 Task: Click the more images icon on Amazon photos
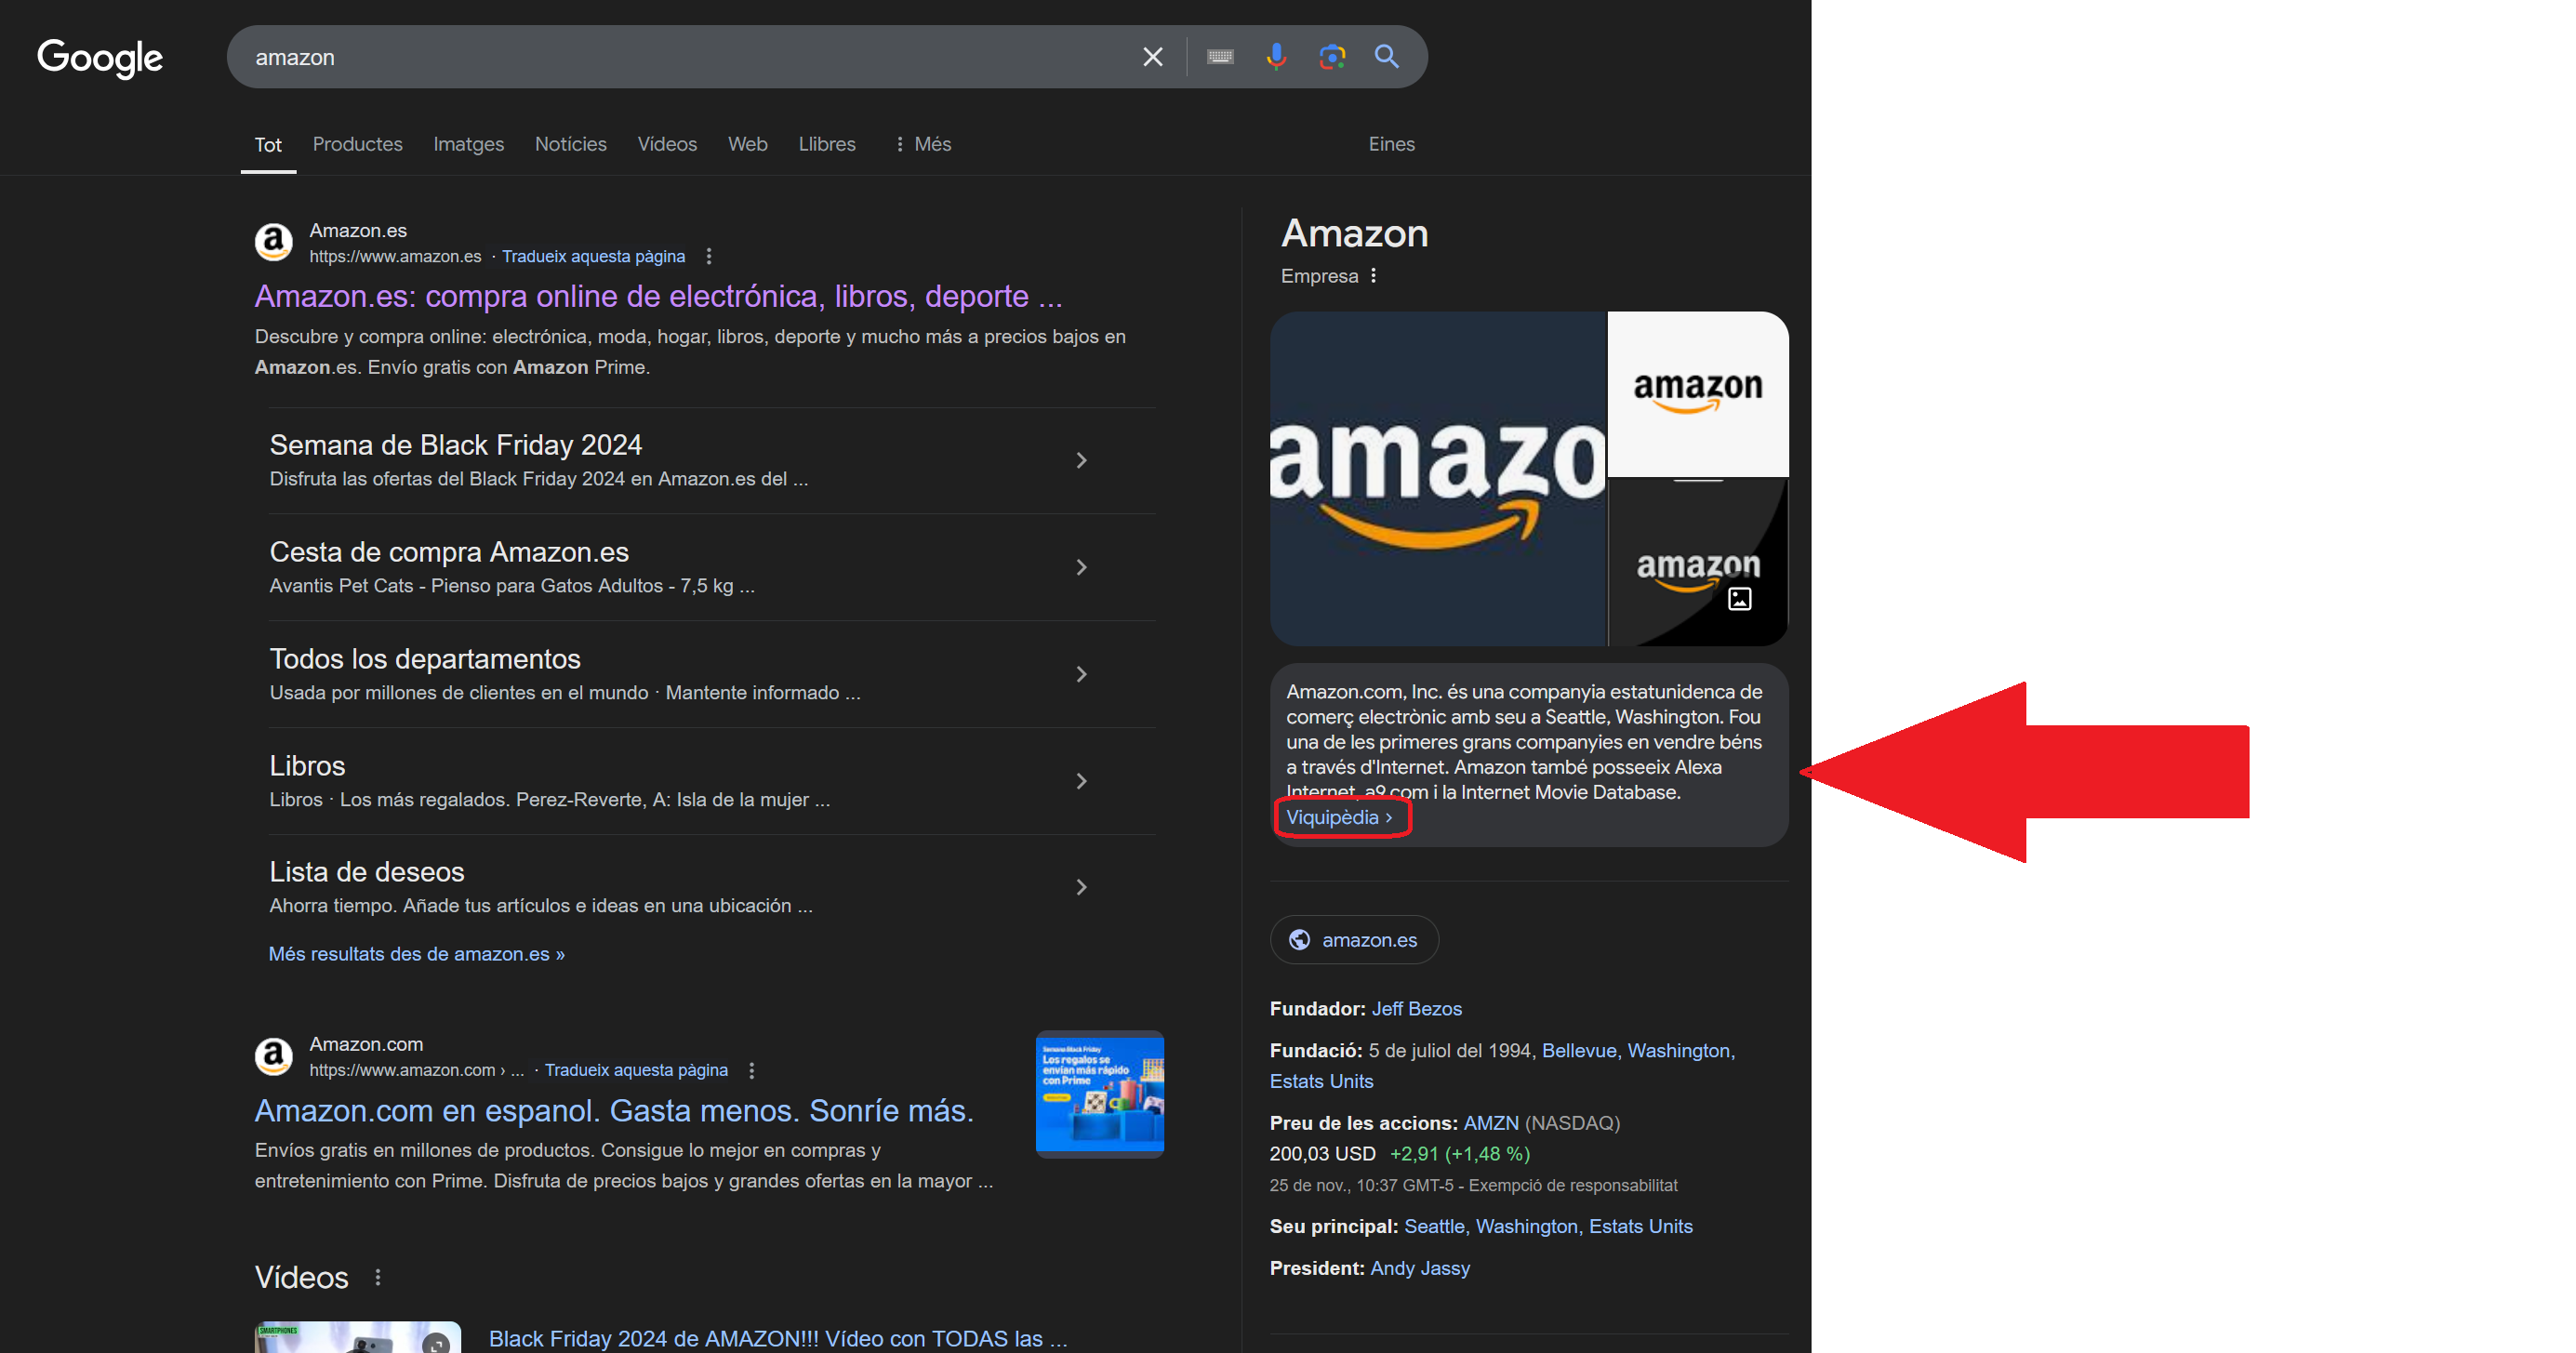1739,599
